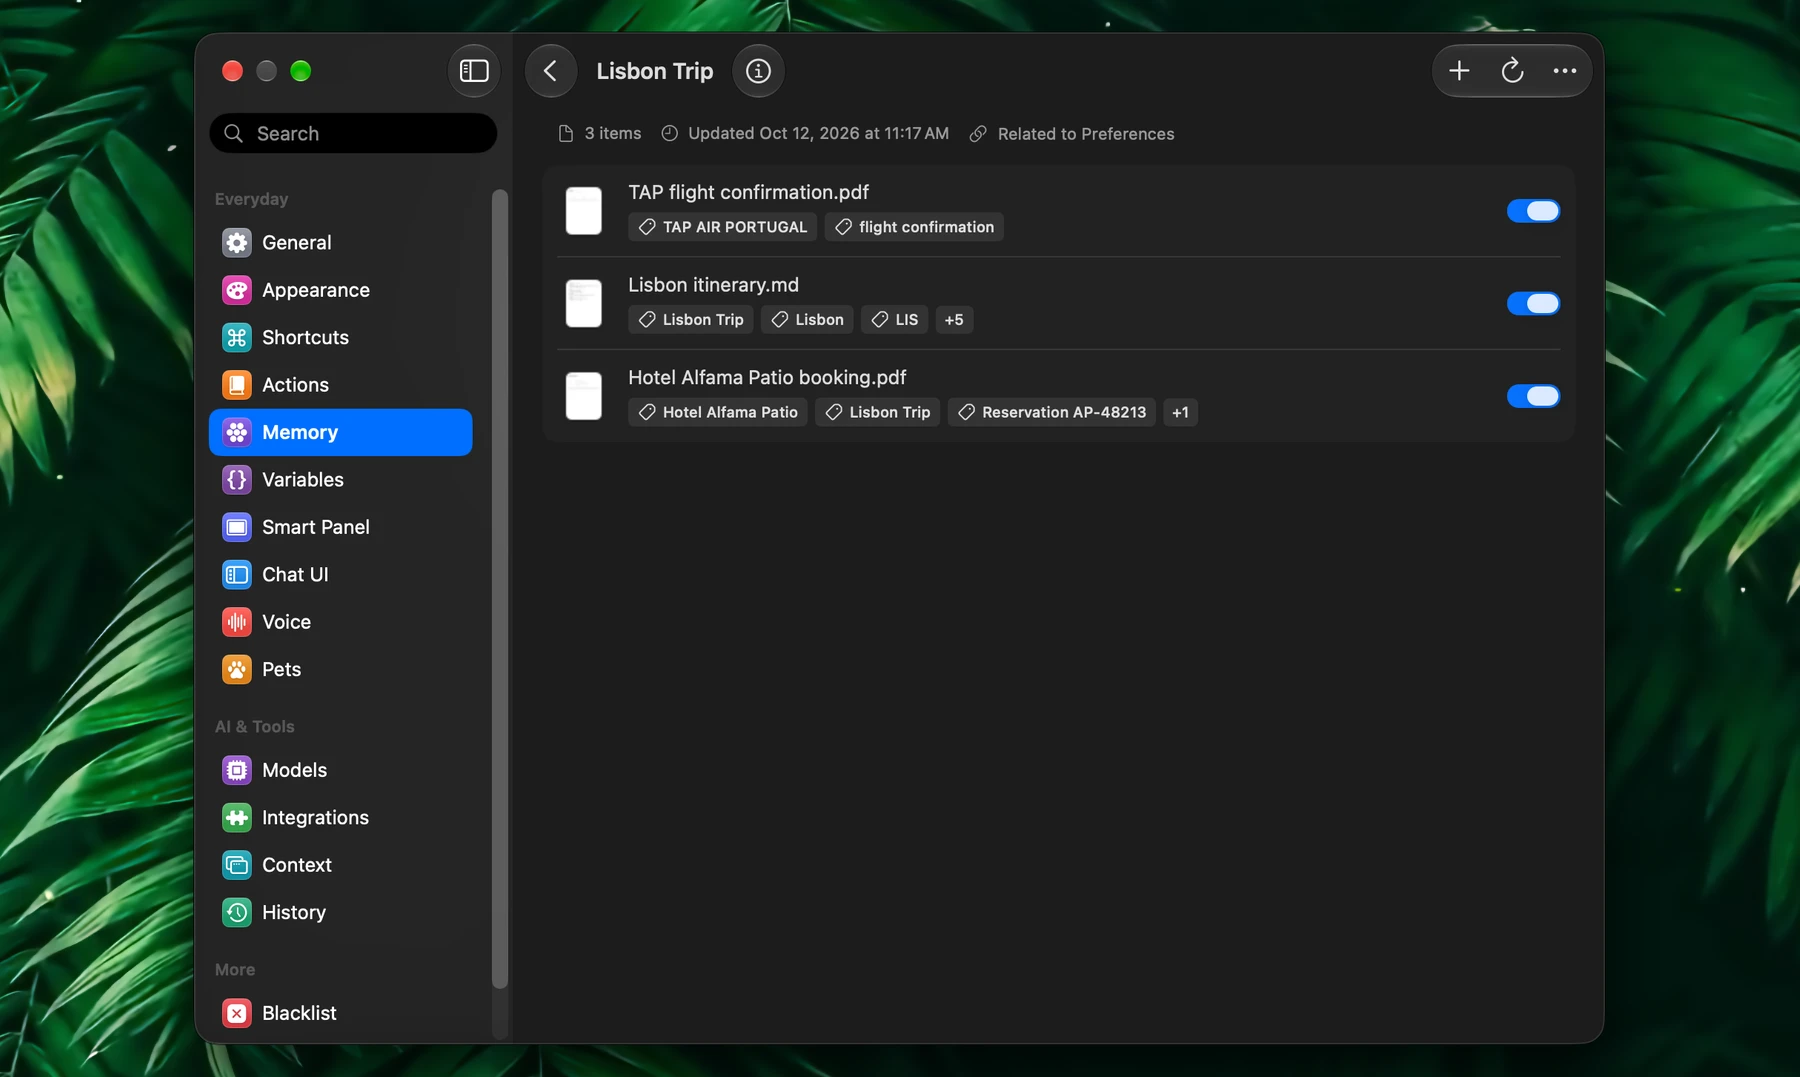Click the Models chip icon
This screenshot has width=1800, height=1077.
click(x=237, y=770)
